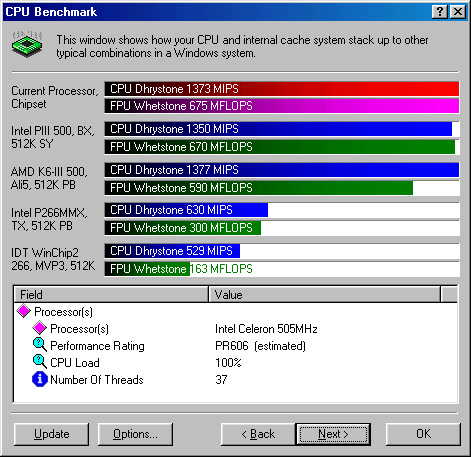Click the "Intel P266MMX, TX, 512K PB" label
This screenshot has height=457, width=471.
coord(49,219)
